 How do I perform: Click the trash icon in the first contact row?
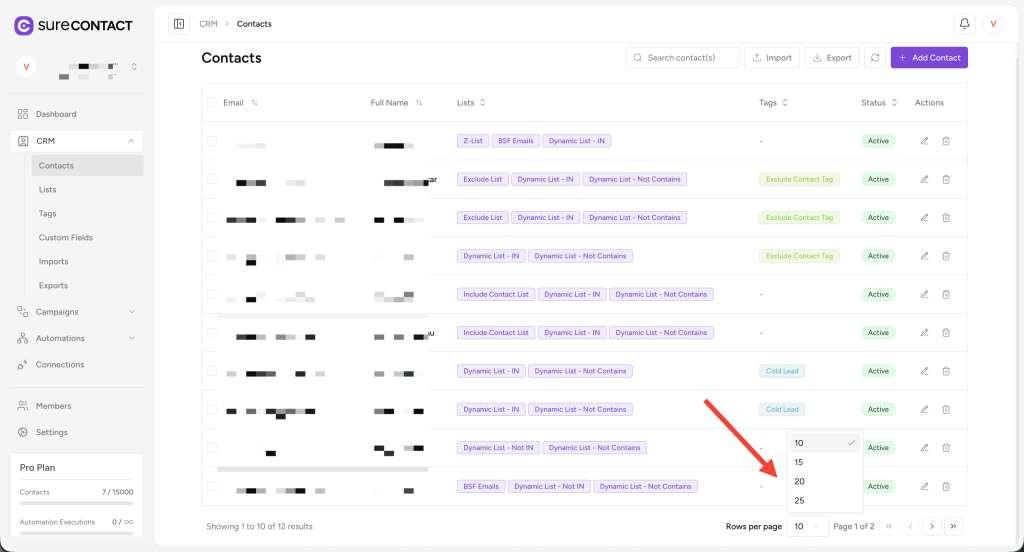[946, 141]
